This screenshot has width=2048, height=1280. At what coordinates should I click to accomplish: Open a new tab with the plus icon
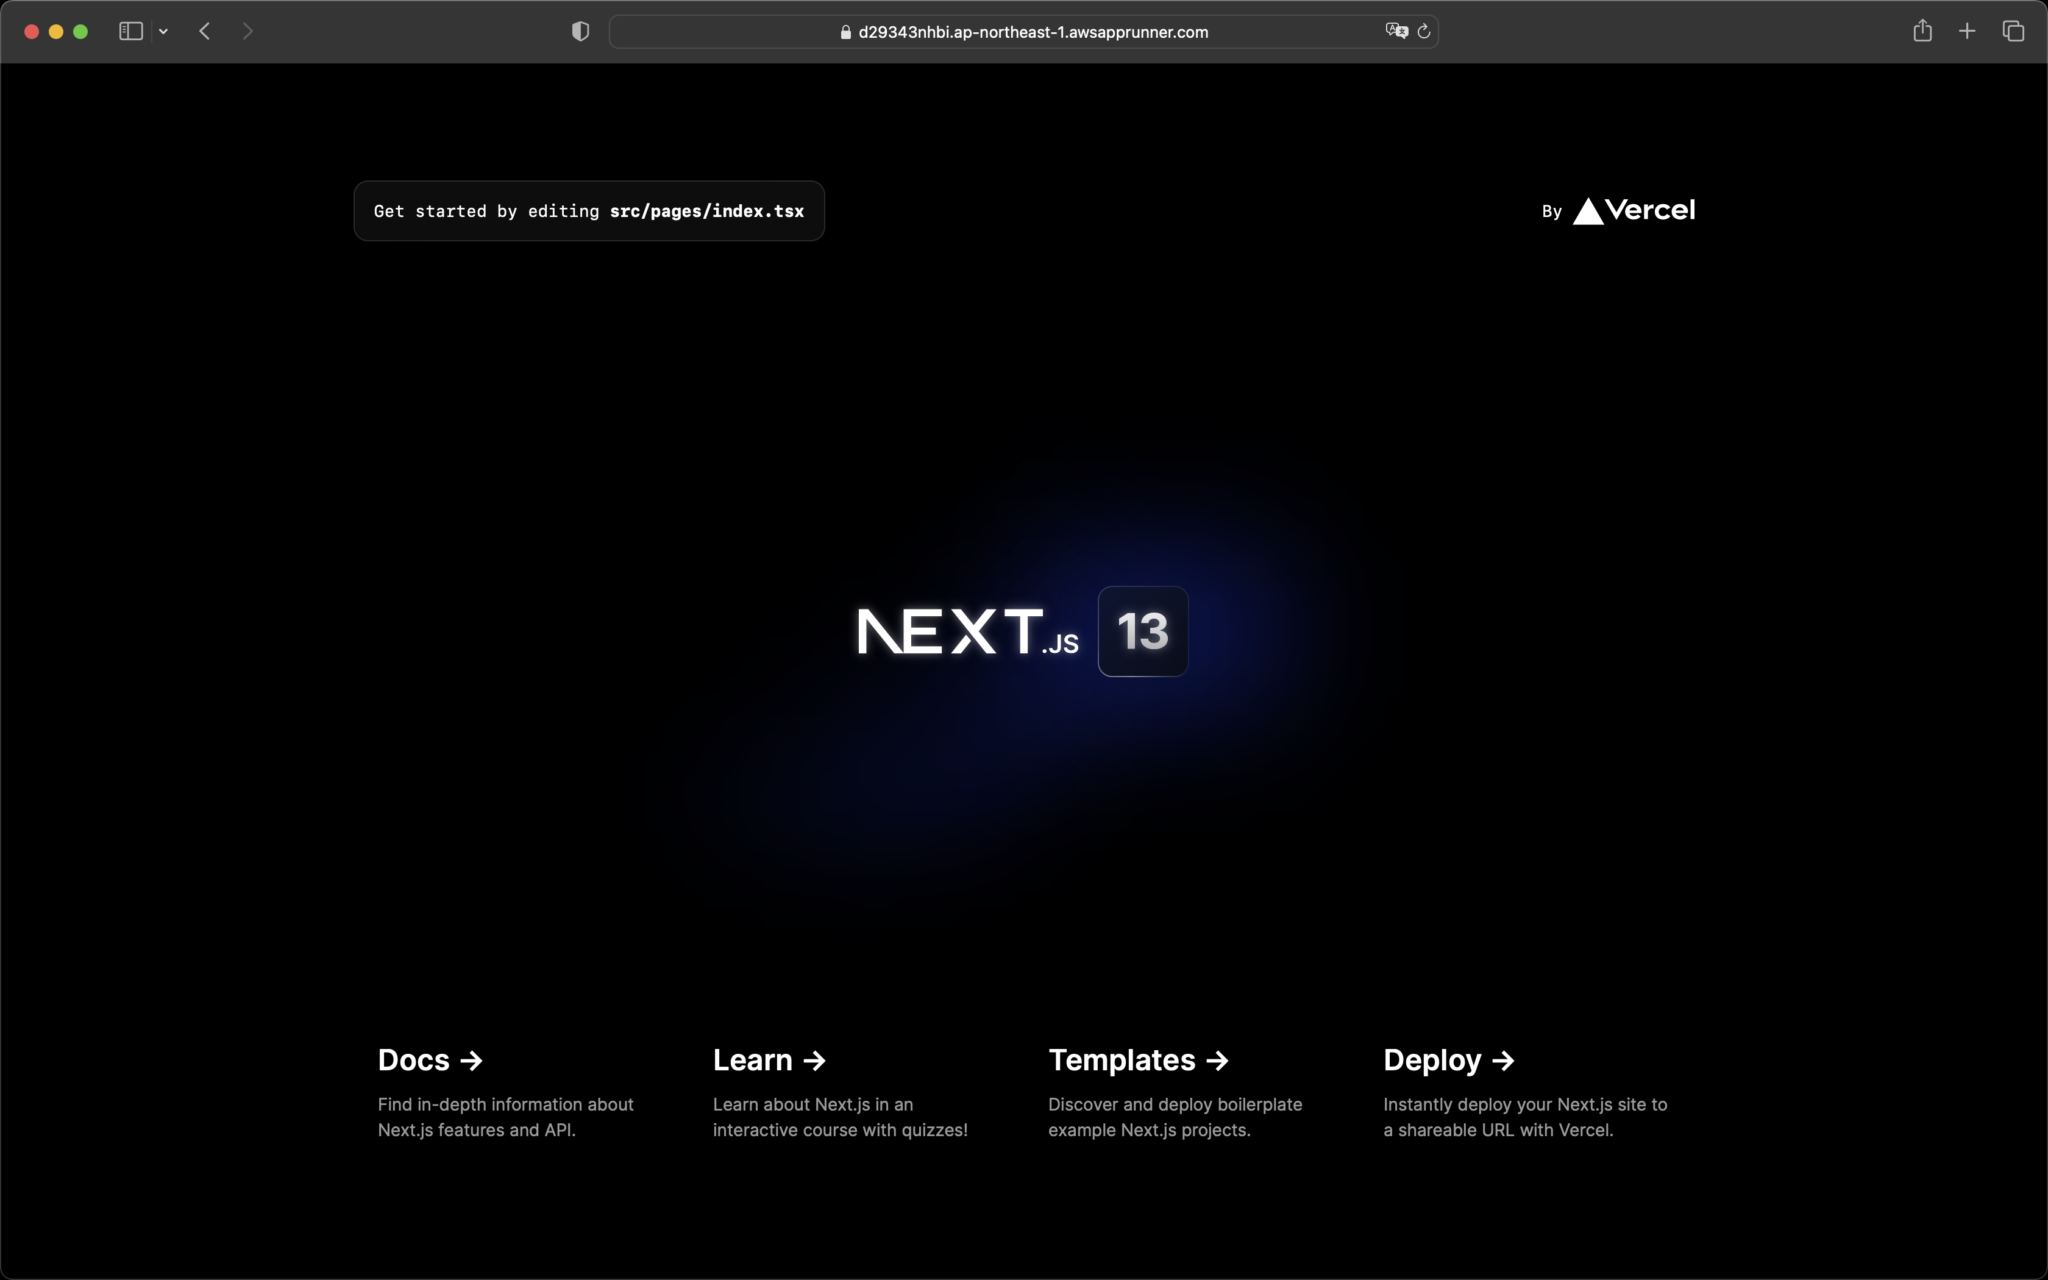coord(1966,31)
